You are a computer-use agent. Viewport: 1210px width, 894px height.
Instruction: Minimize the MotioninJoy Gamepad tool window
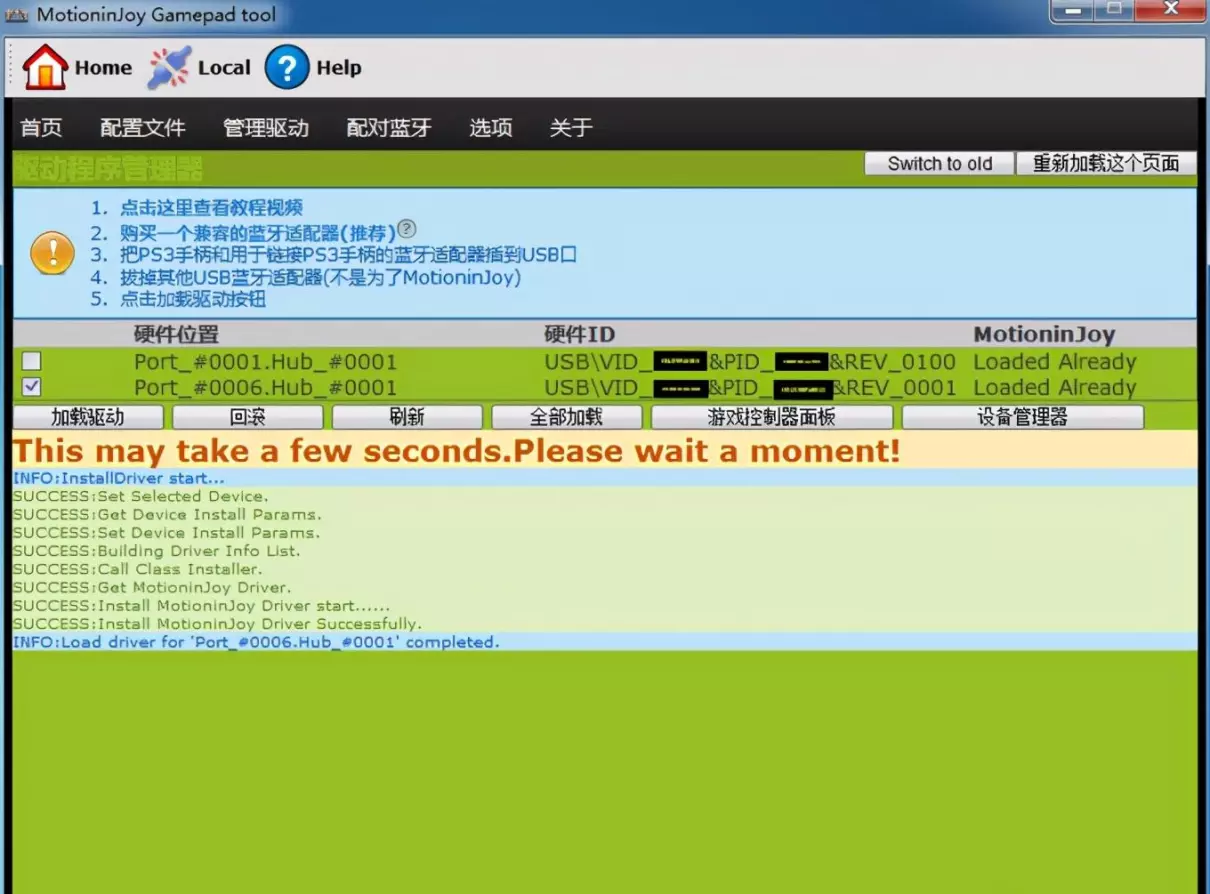pos(1071,10)
